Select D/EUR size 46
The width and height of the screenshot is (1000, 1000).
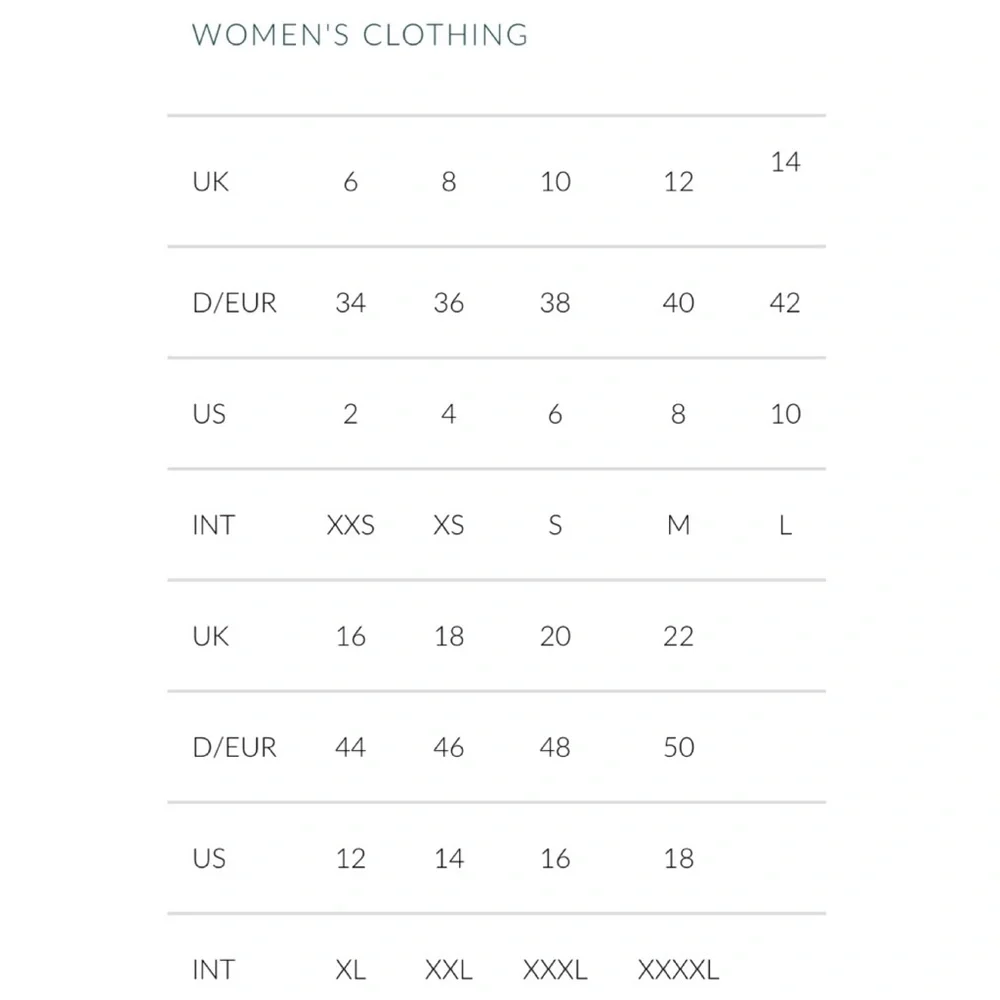(449, 747)
